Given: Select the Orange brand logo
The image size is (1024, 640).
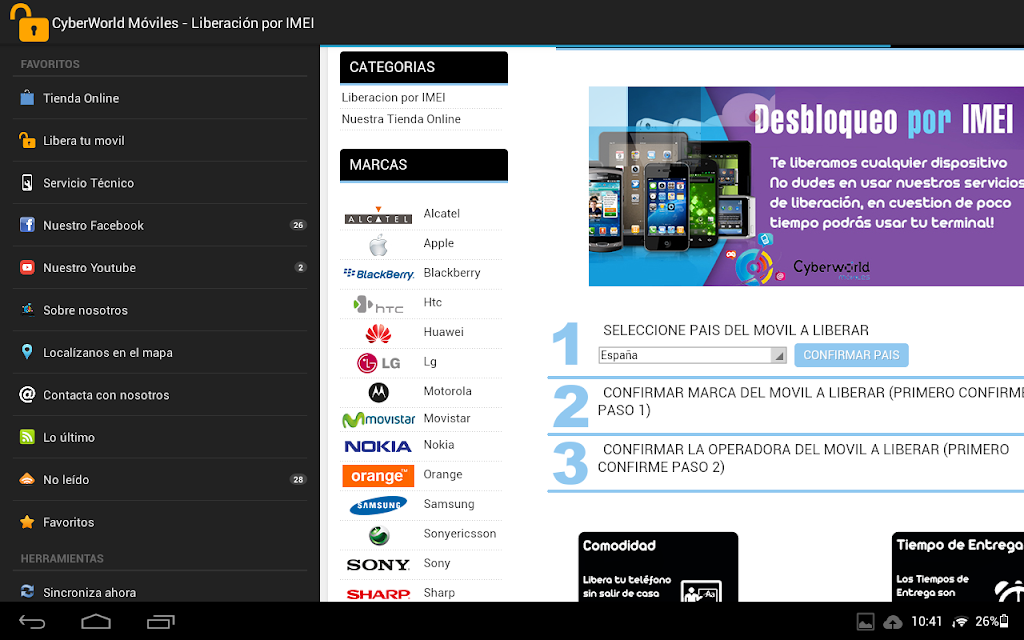Looking at the screenshot, I should coord(378,475).
